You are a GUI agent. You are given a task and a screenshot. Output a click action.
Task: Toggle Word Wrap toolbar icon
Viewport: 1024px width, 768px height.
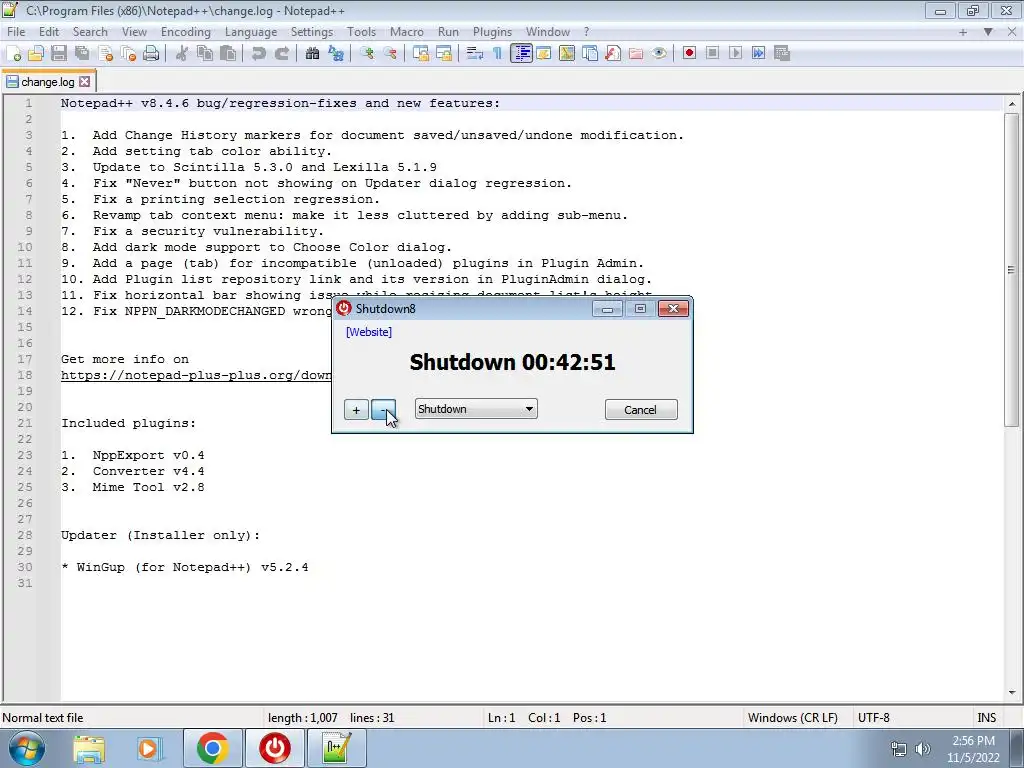tap(475, 54)
